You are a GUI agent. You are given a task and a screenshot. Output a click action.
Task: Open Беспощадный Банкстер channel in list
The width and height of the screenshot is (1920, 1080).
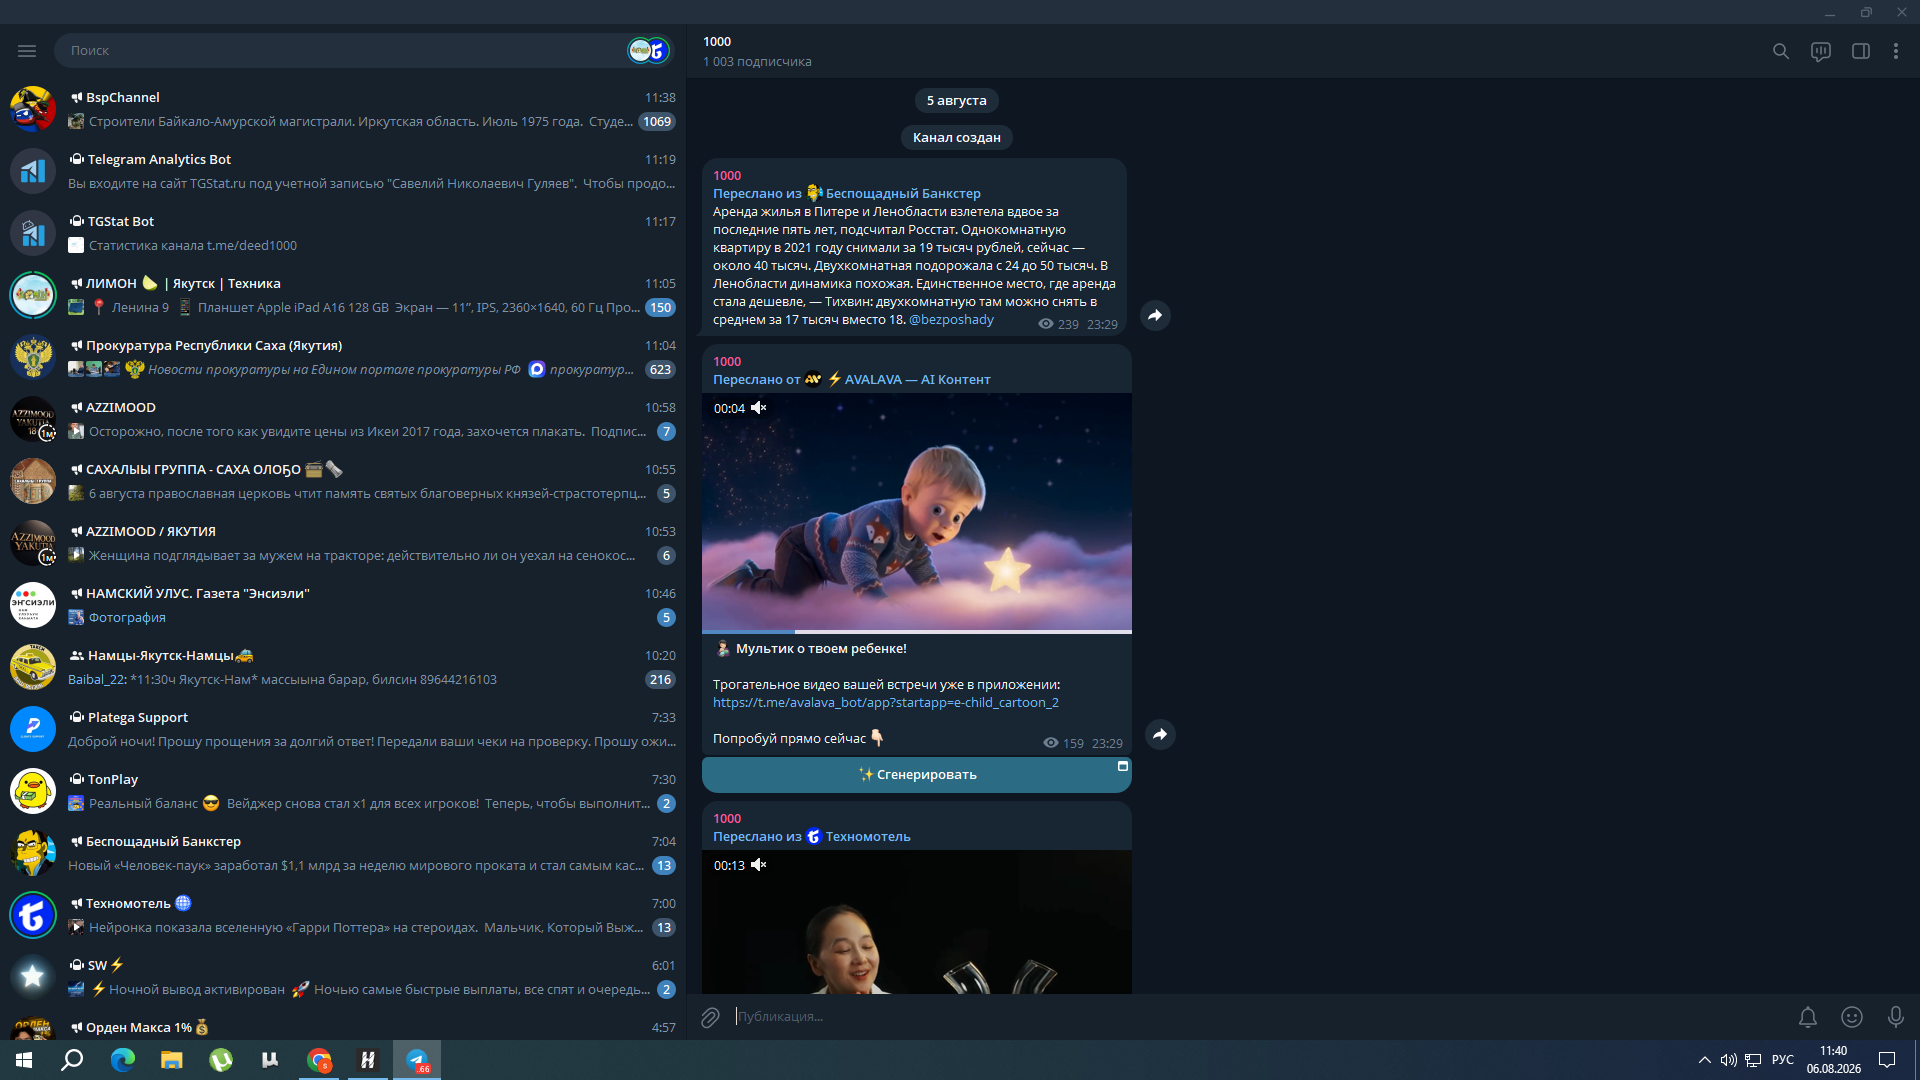tap(343, 853)
